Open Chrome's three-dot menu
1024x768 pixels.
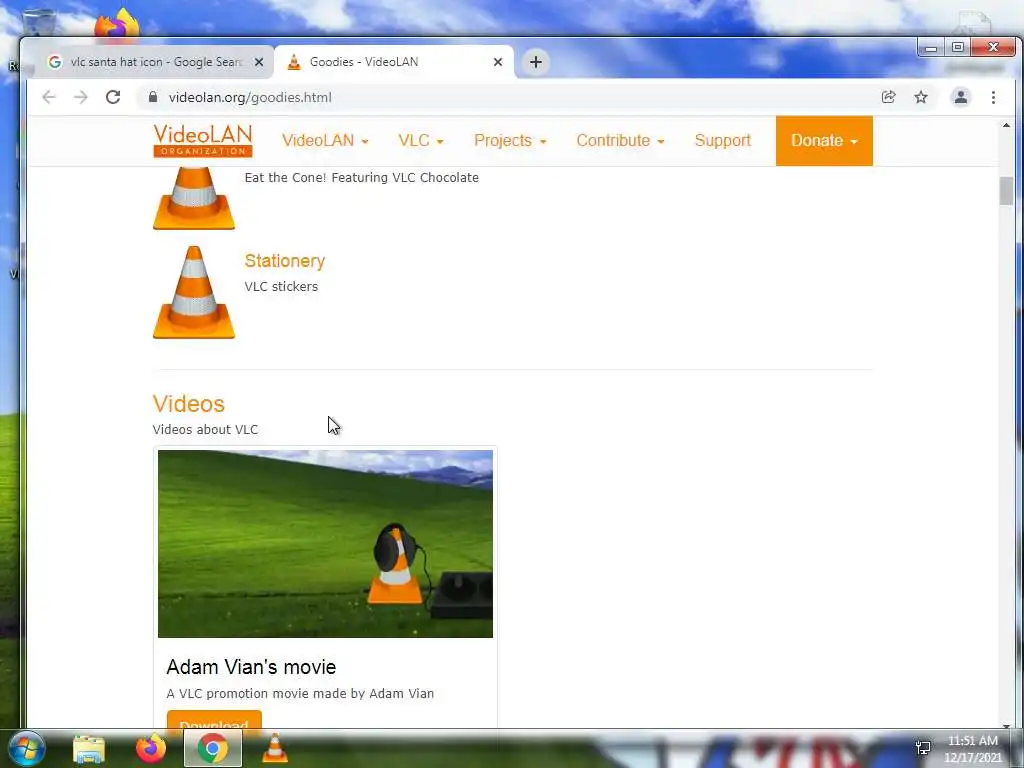(993, 97)
